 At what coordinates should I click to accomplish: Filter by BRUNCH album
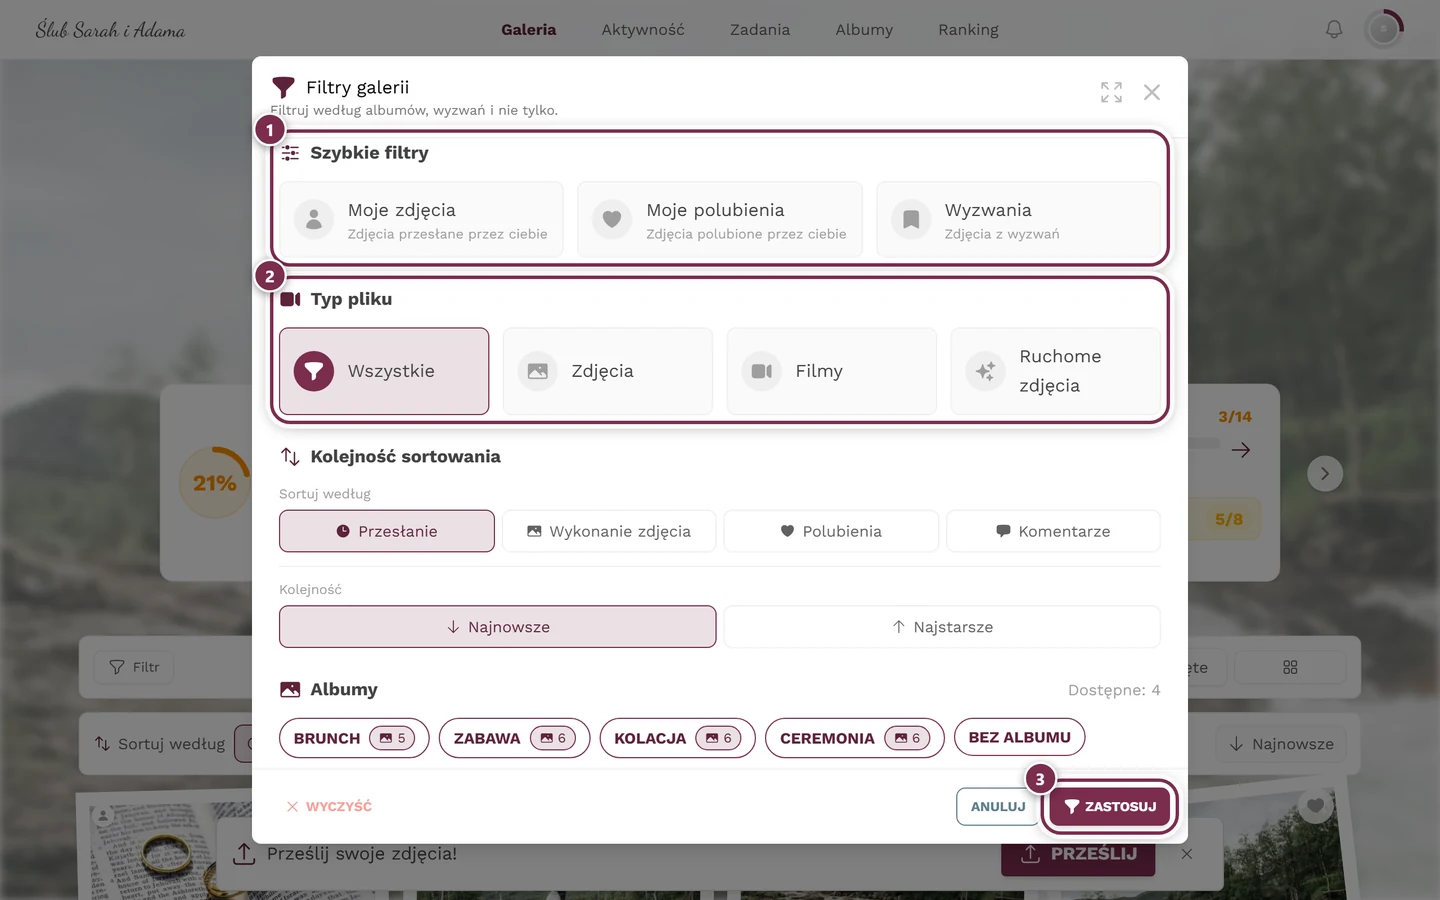354,738
